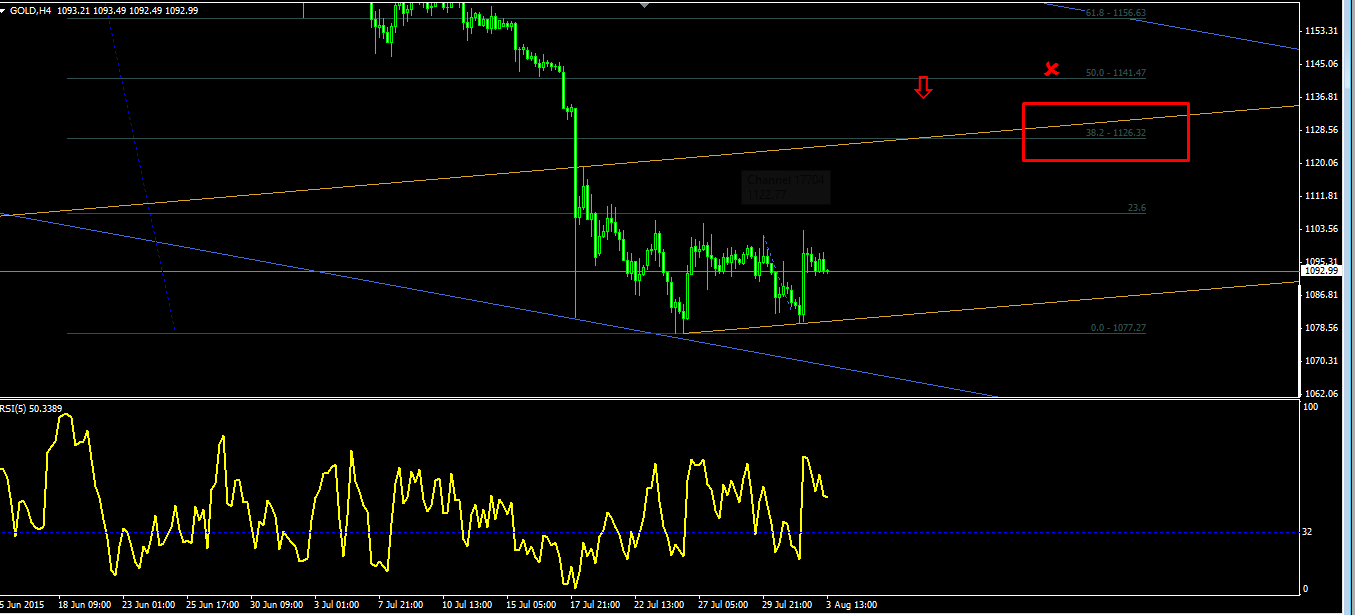This screenshot has width=1355, height=615.
Task: Click the 38.2 - 1126.32 Fibonacci label
Action: point(1115,132)
